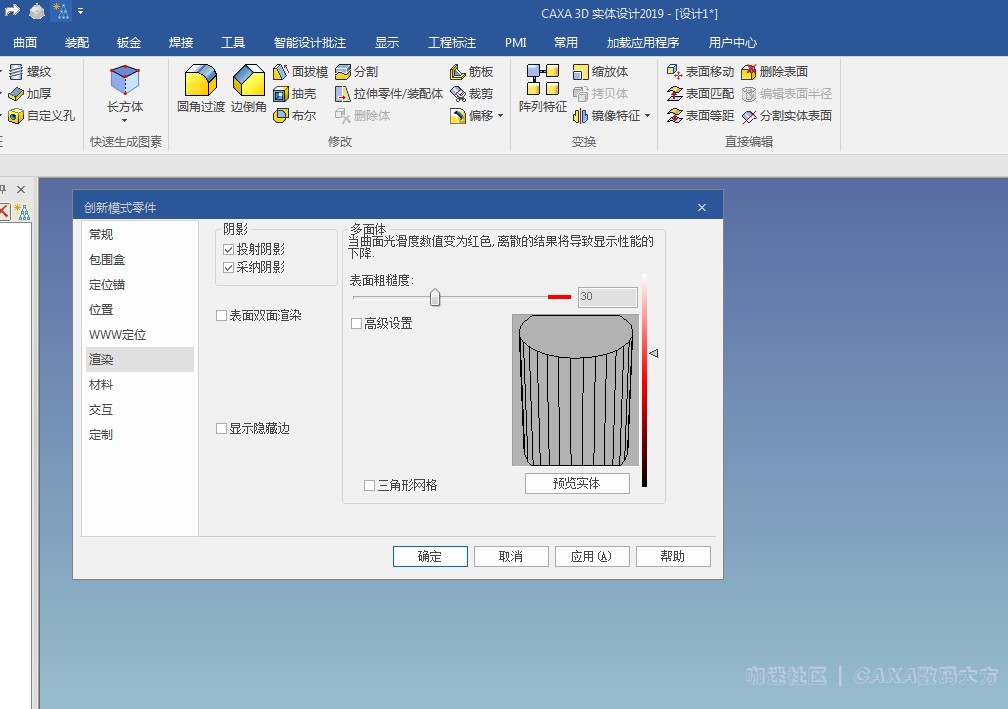
Task: Open the quick access toolbar dropdown
Action: tap(80, 11)
